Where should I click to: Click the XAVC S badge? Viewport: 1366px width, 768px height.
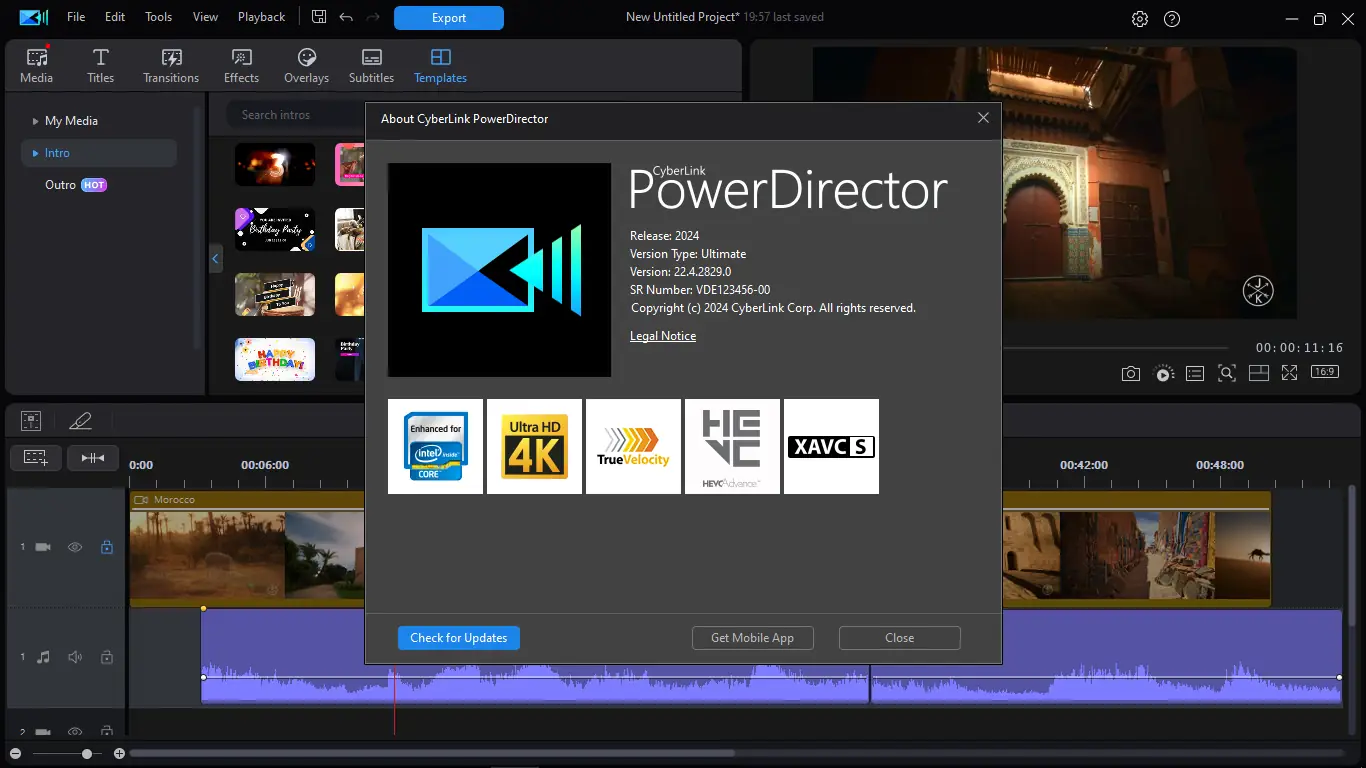831,446
